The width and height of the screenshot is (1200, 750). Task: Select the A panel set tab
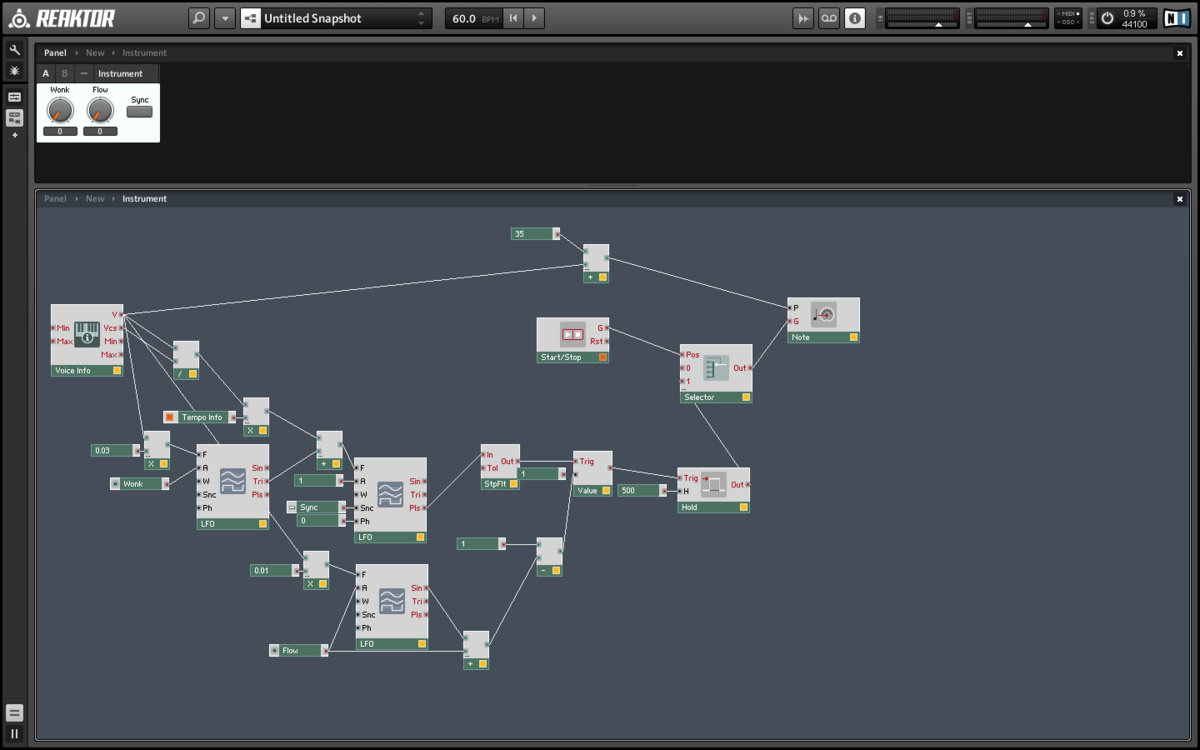pos(46,73)
